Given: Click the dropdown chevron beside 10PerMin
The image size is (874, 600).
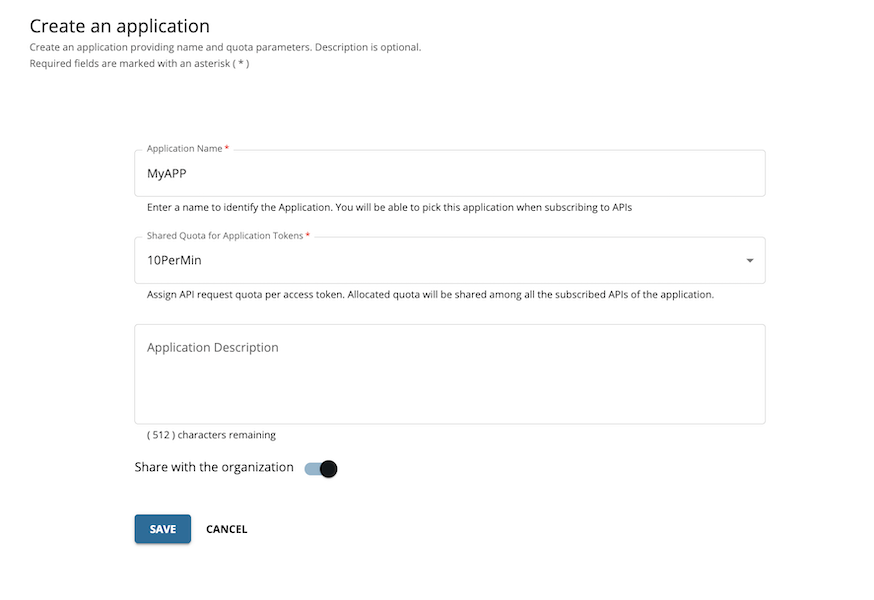Looking at the screenshot, I should (749, 260).
